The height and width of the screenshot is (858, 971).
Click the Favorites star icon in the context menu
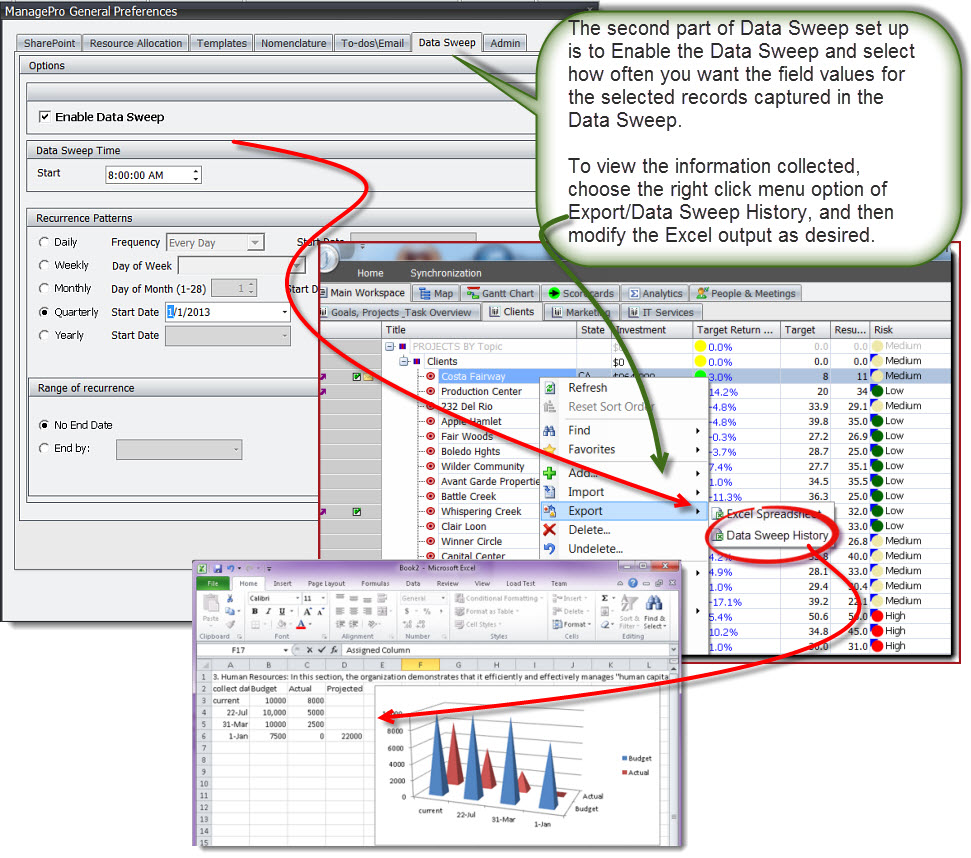pyautogui.click(x=549, y=449)
